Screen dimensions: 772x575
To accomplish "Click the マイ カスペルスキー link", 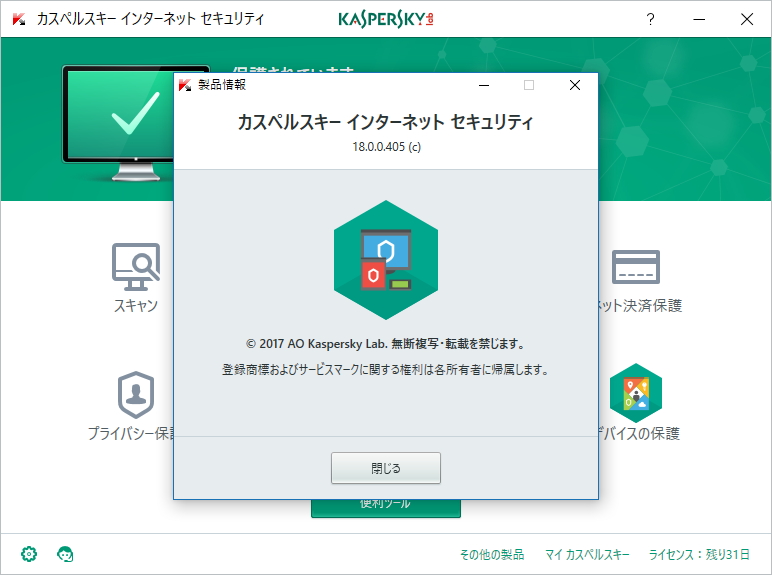I will 587,554.
